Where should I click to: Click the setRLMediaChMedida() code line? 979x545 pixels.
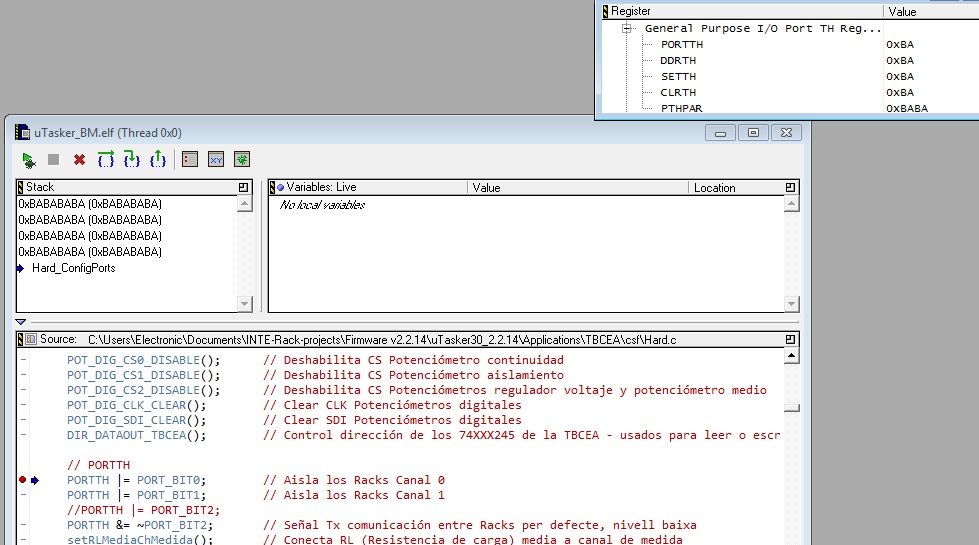(140, 539)
